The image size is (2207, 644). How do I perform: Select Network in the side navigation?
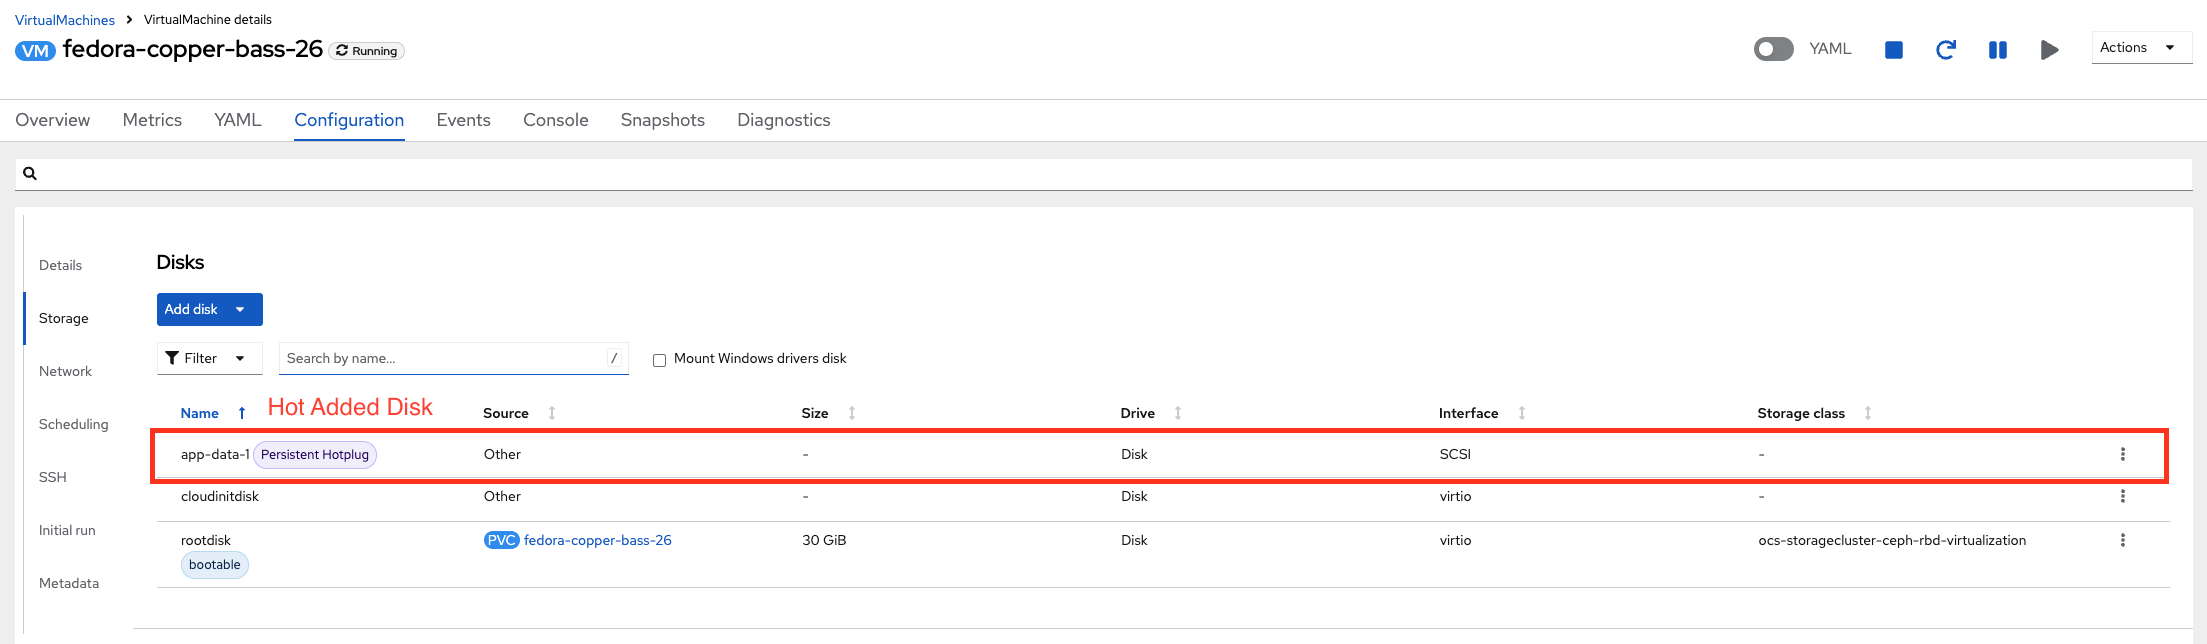click(65, 371)
